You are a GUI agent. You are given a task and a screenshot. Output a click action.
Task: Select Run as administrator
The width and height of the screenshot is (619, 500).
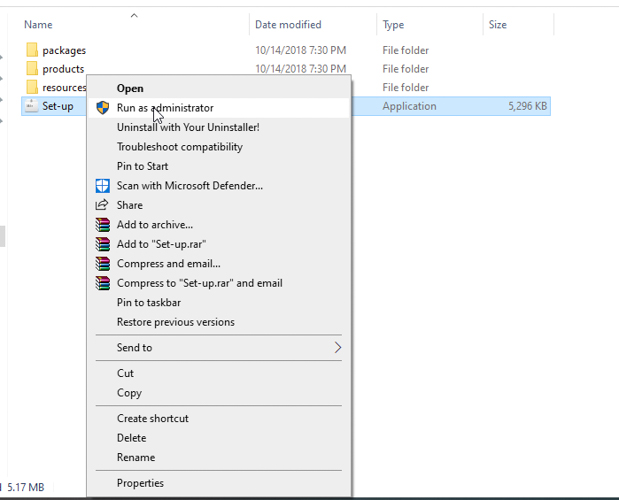tap(219, 107)
